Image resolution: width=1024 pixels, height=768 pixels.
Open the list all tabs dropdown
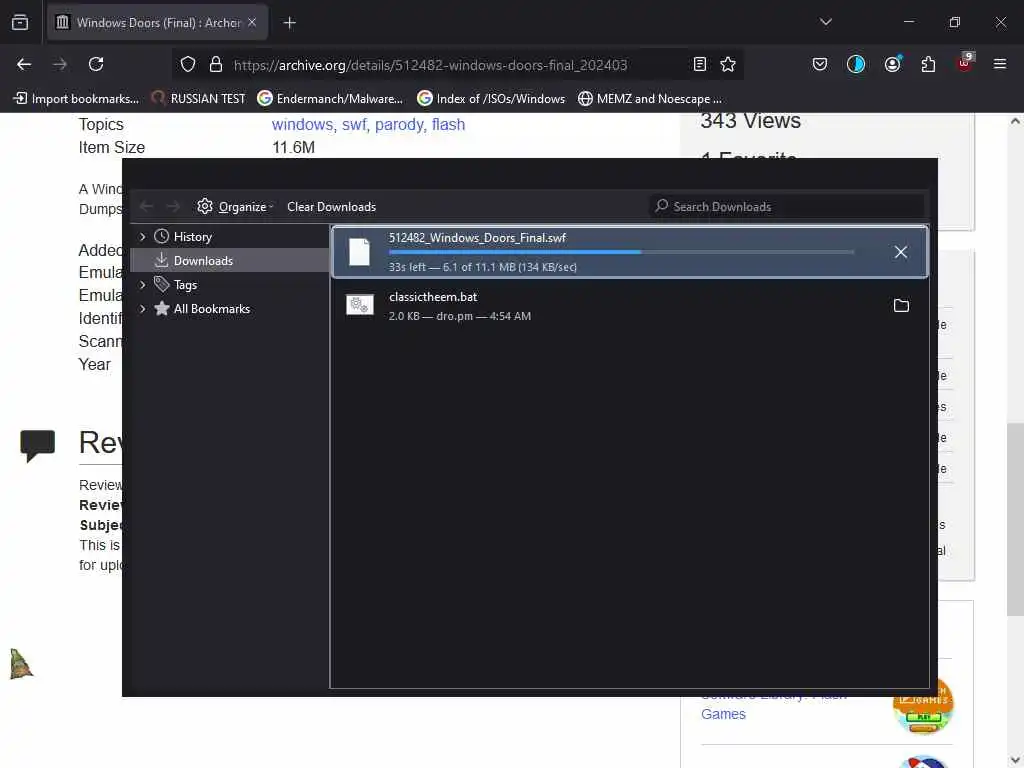point(825,22)
